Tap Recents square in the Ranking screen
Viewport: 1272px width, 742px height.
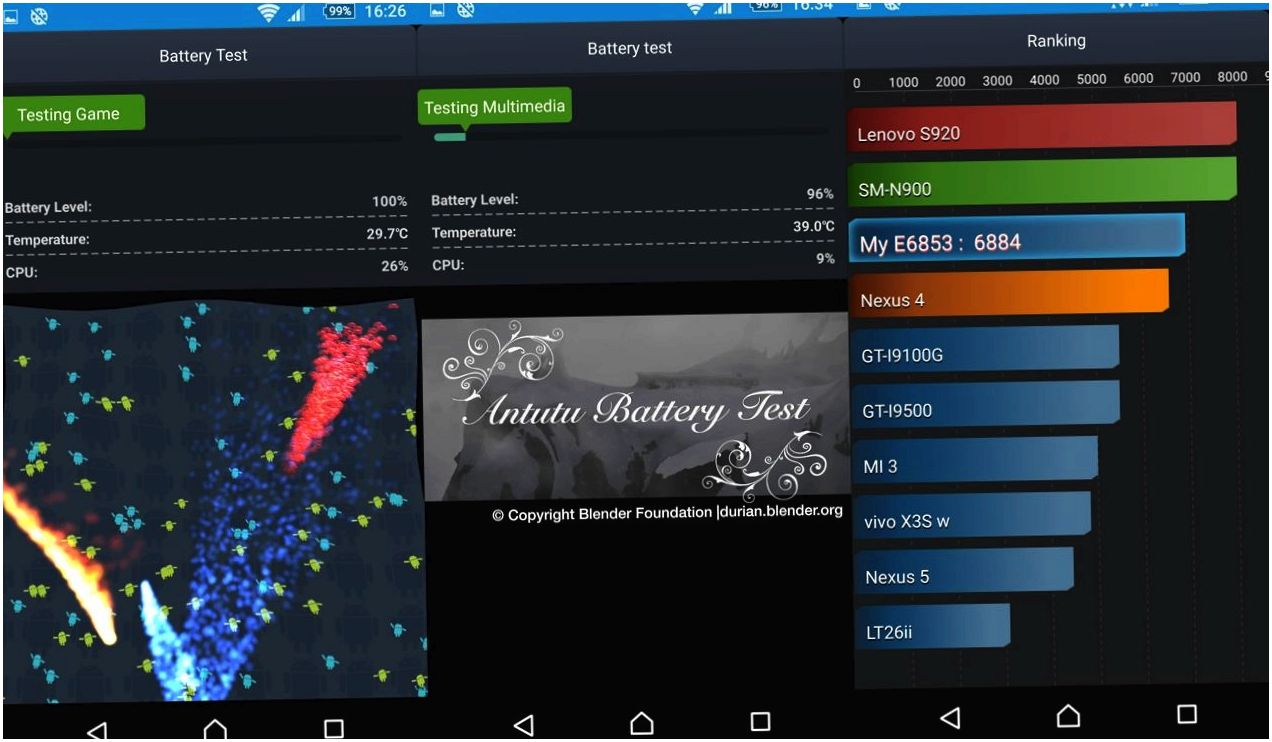(1187, 714)
